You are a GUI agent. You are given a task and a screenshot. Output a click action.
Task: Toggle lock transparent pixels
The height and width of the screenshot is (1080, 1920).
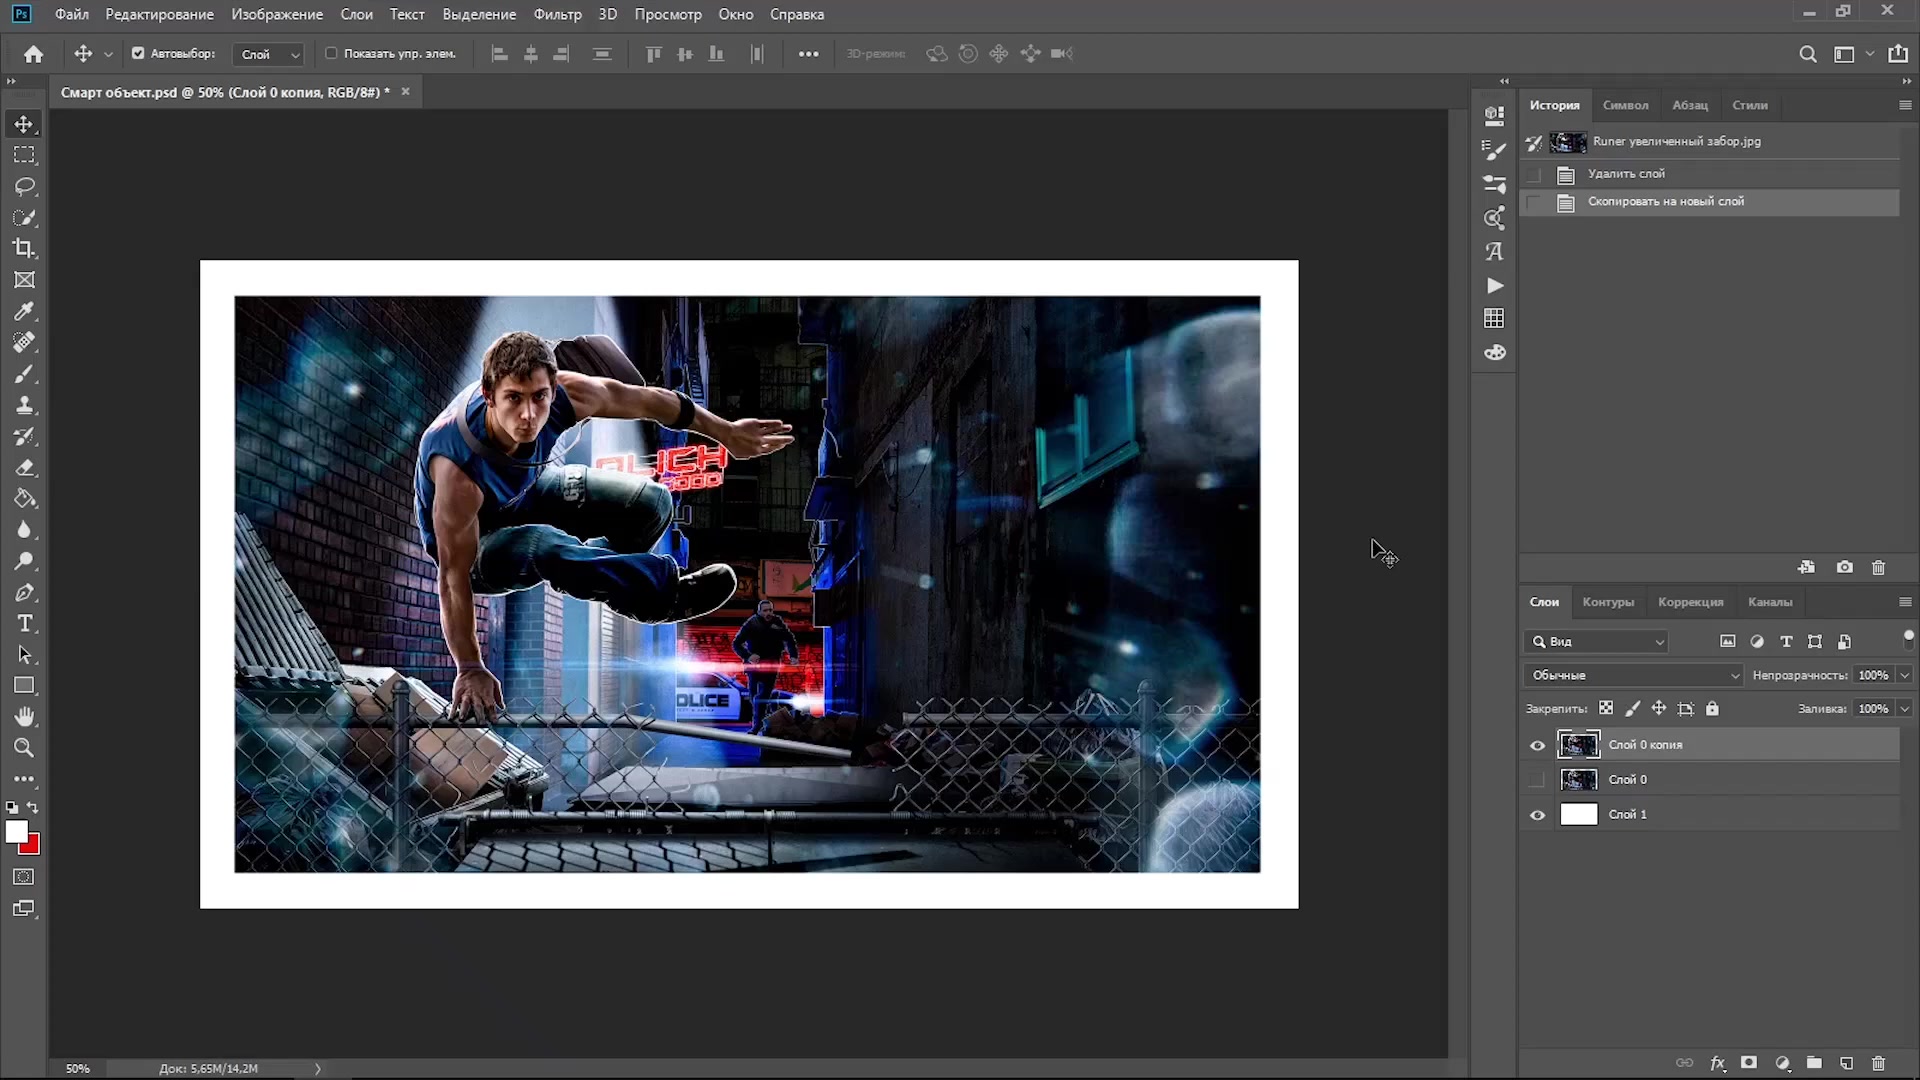[1606, 708]
